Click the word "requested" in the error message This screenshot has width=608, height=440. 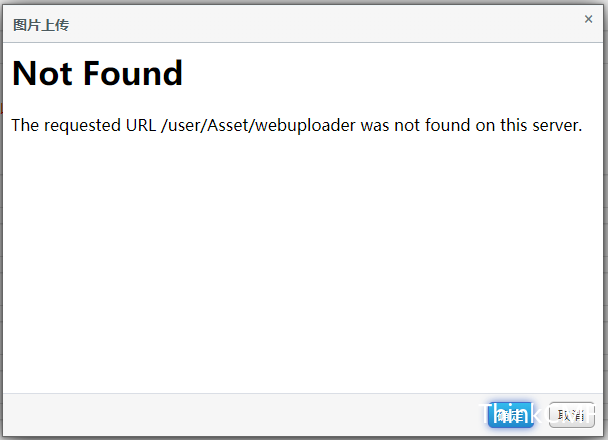(x=82, y=126)
